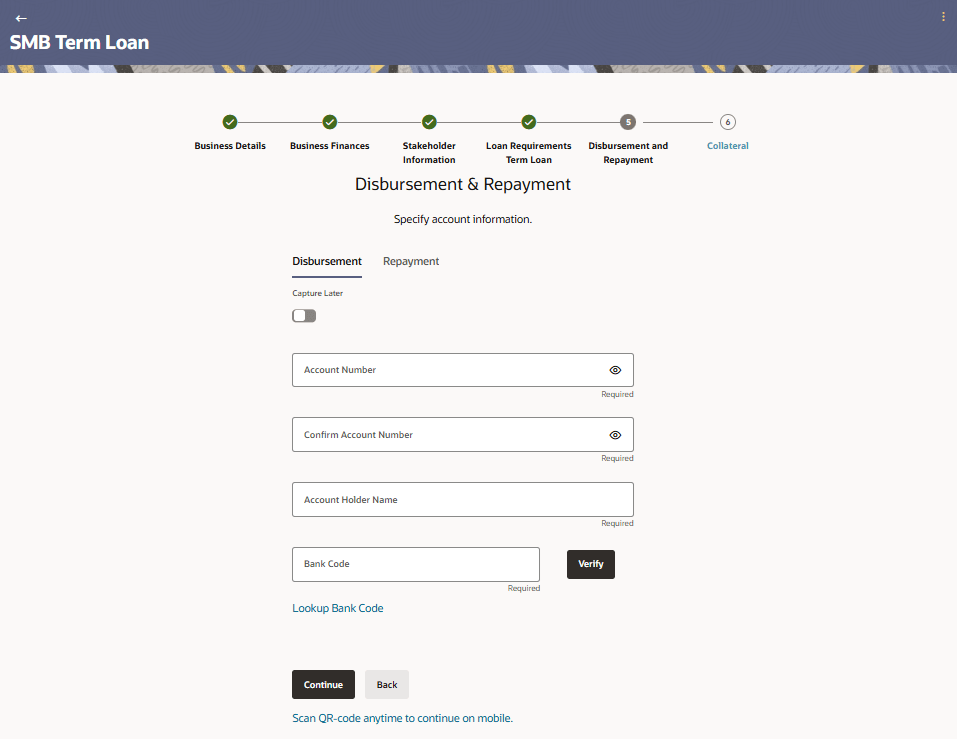Click the back arrow in the header
This screenshot has width=957, height=739.
(21, 18)
